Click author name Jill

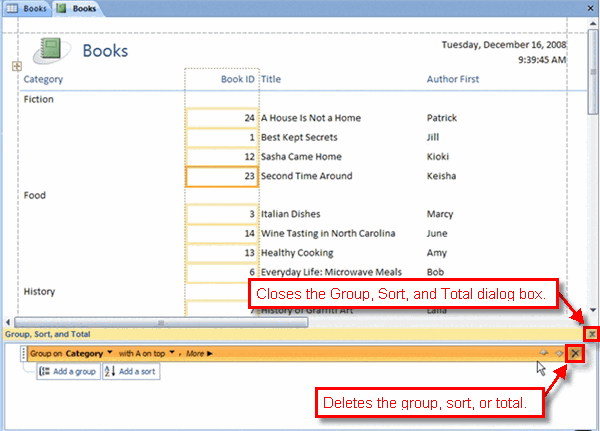433,137
